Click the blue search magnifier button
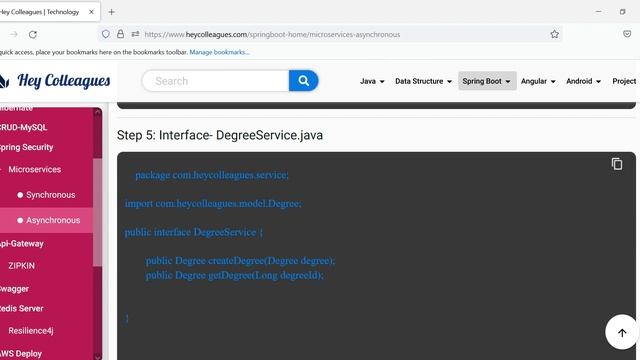 (303, 81)
